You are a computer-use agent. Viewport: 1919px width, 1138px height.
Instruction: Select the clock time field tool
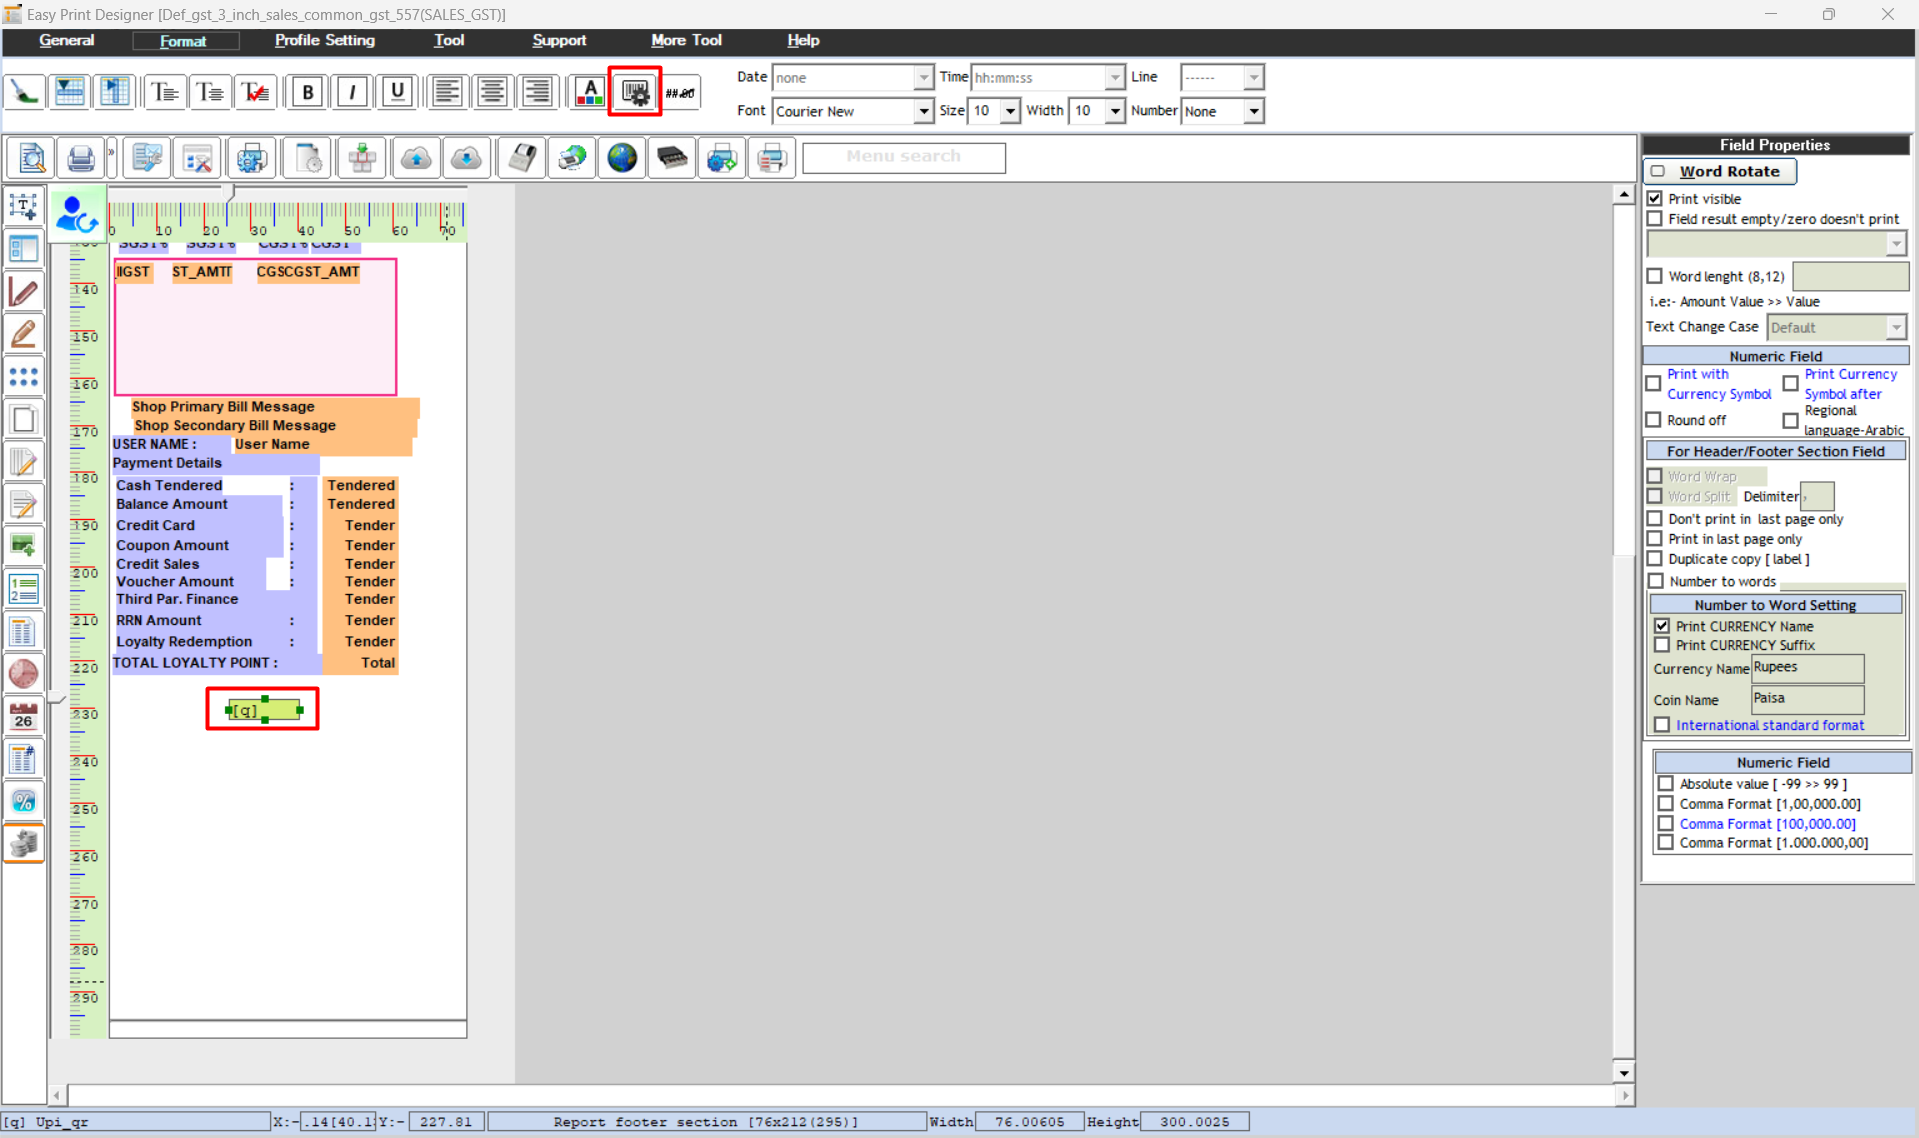pos(23,674)
